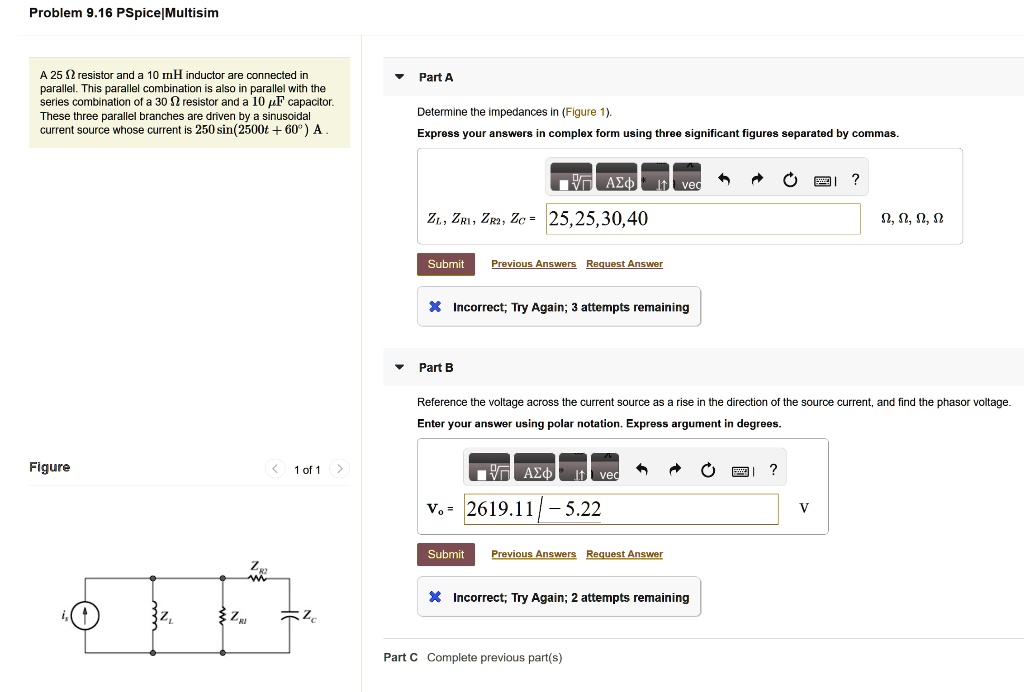Screen dimensions: 1024x692
Task: Submit the Part A answer
Action: click(x=445, y=264)
